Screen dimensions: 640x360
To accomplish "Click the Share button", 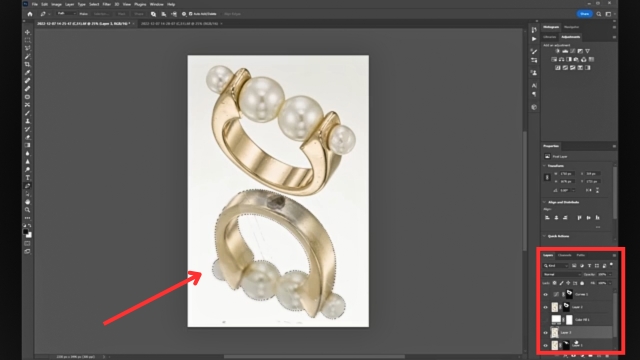I will (x=584, y=14).
